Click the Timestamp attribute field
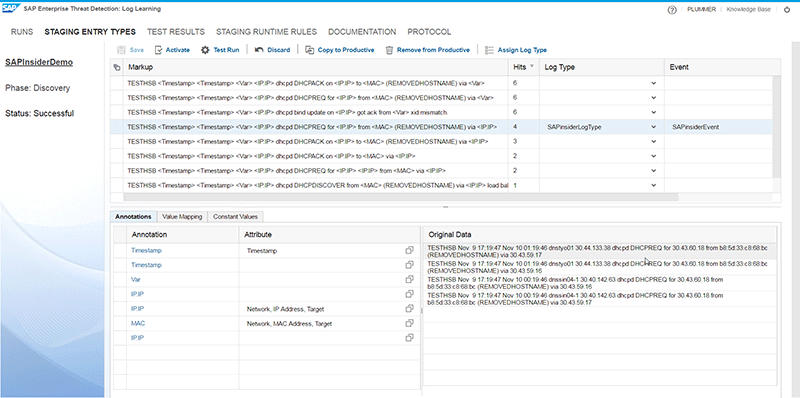Viewport: 800px width, 398px height. pos(321,251)
